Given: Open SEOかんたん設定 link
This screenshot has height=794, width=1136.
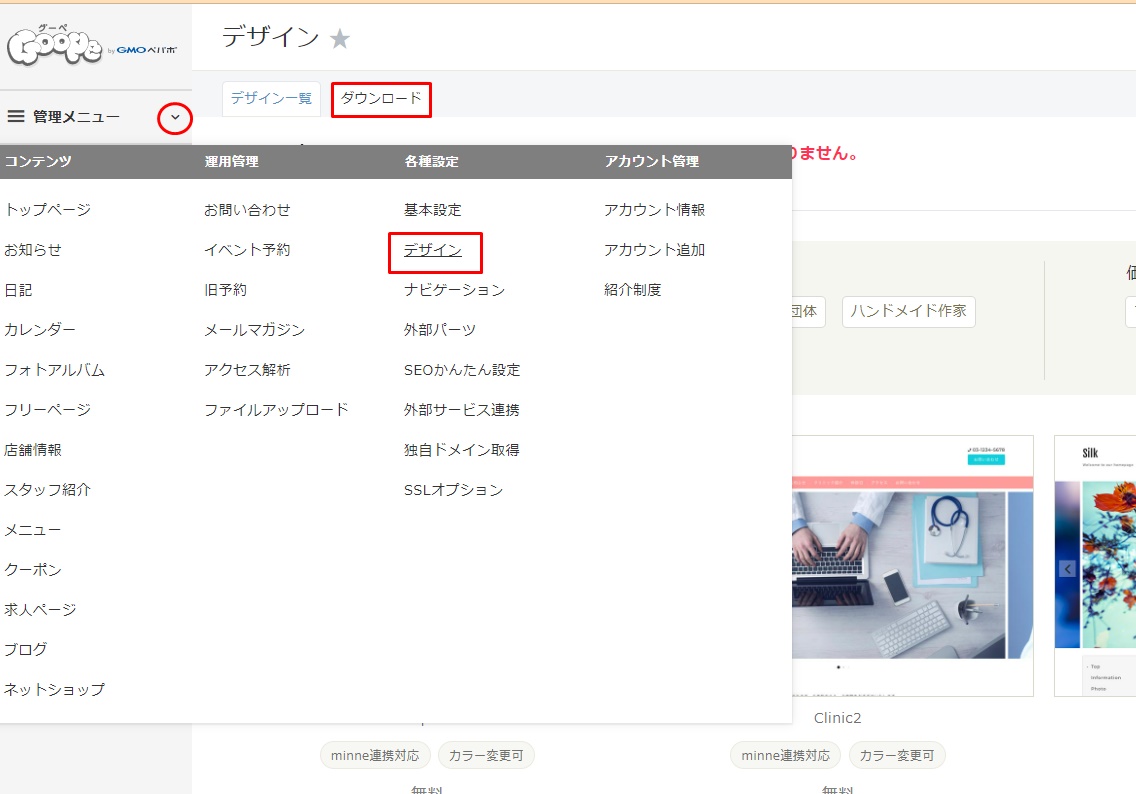Looking at the screenshot, I should tap(462, 369).
